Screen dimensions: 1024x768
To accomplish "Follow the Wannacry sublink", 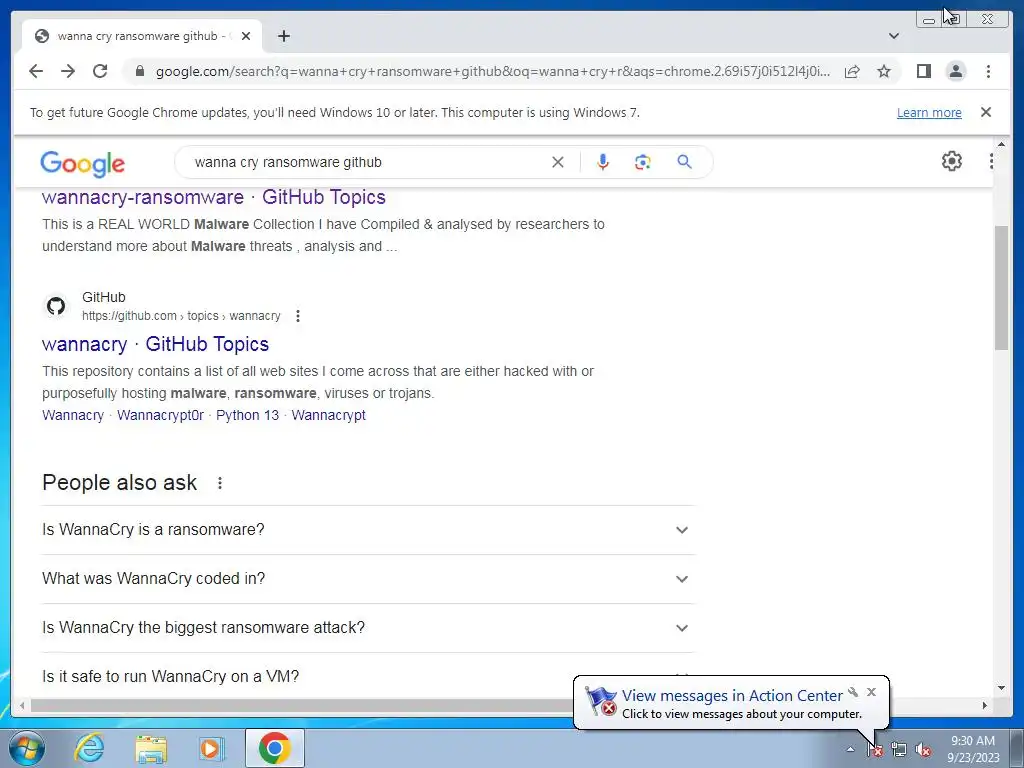I will (x=73, y=415).
